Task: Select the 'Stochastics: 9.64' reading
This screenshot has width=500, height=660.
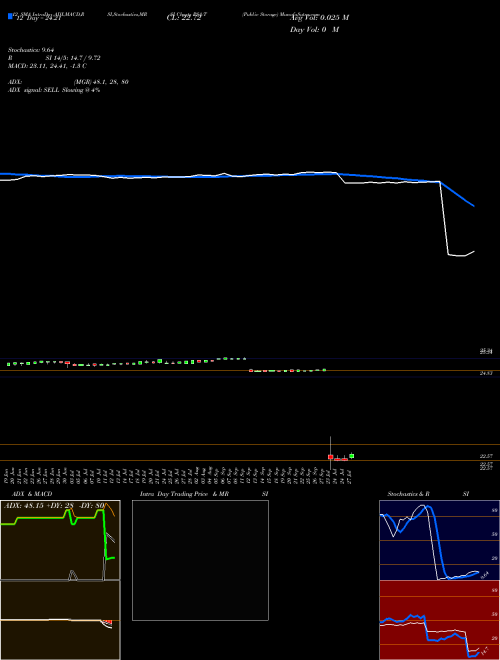Action: (32, 50)
